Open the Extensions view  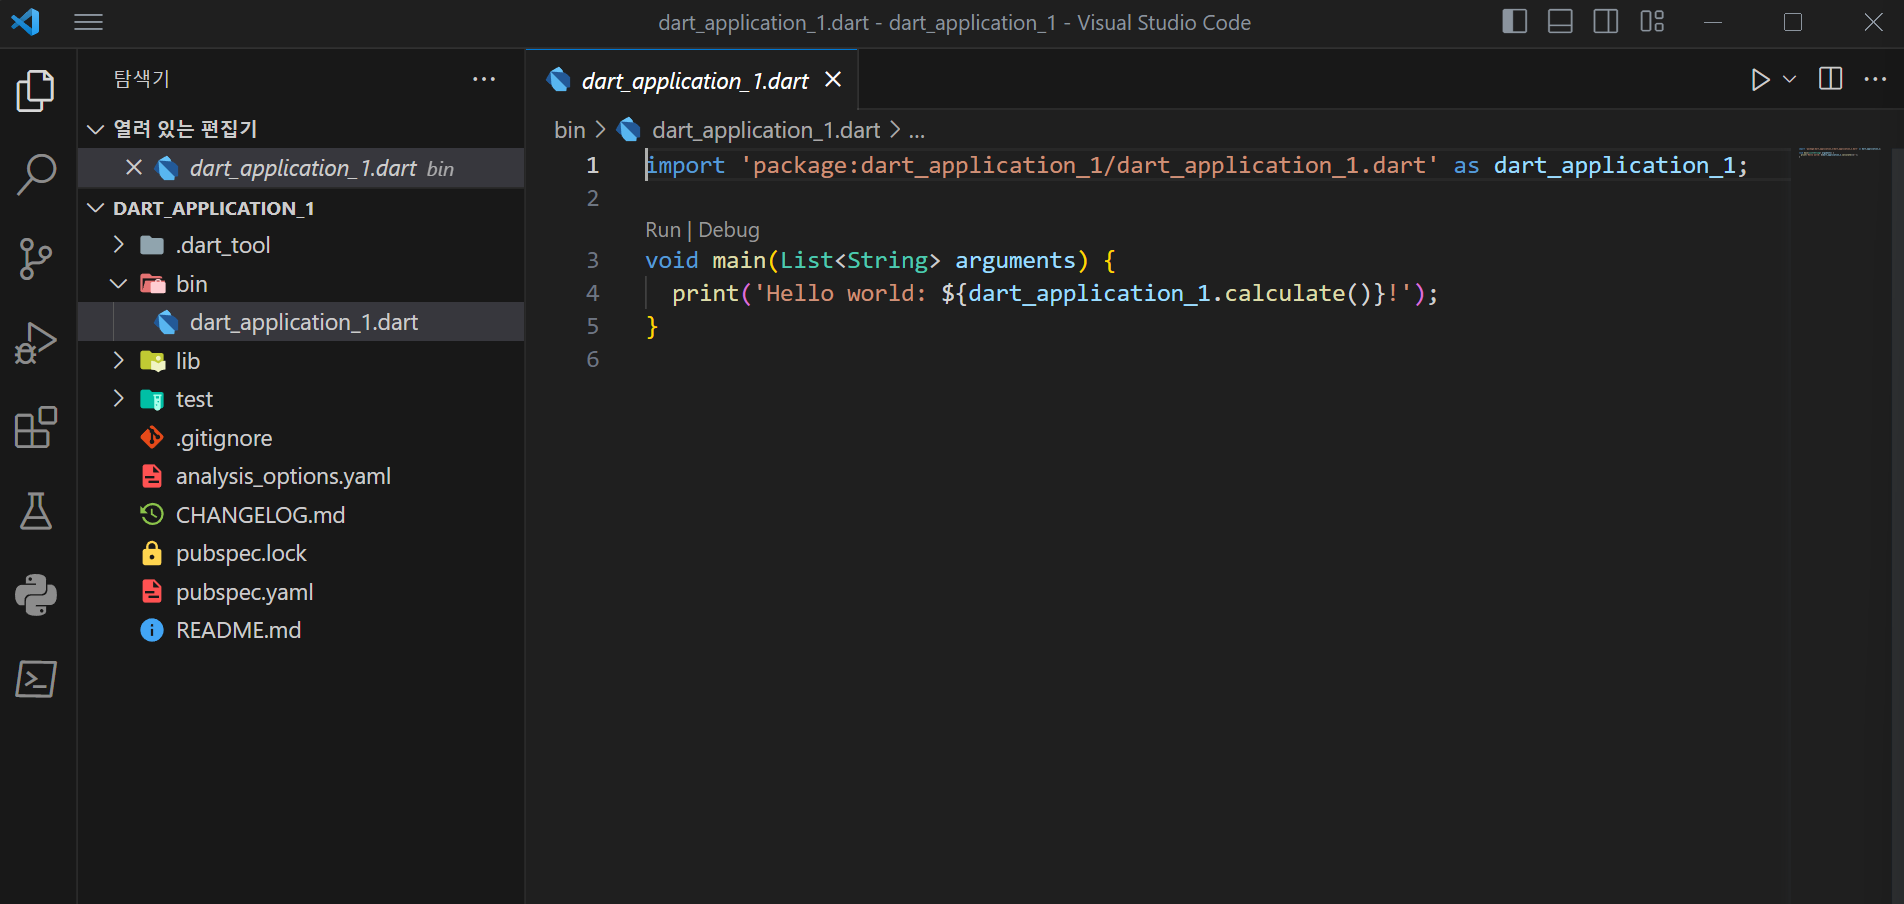coord(36,427)
